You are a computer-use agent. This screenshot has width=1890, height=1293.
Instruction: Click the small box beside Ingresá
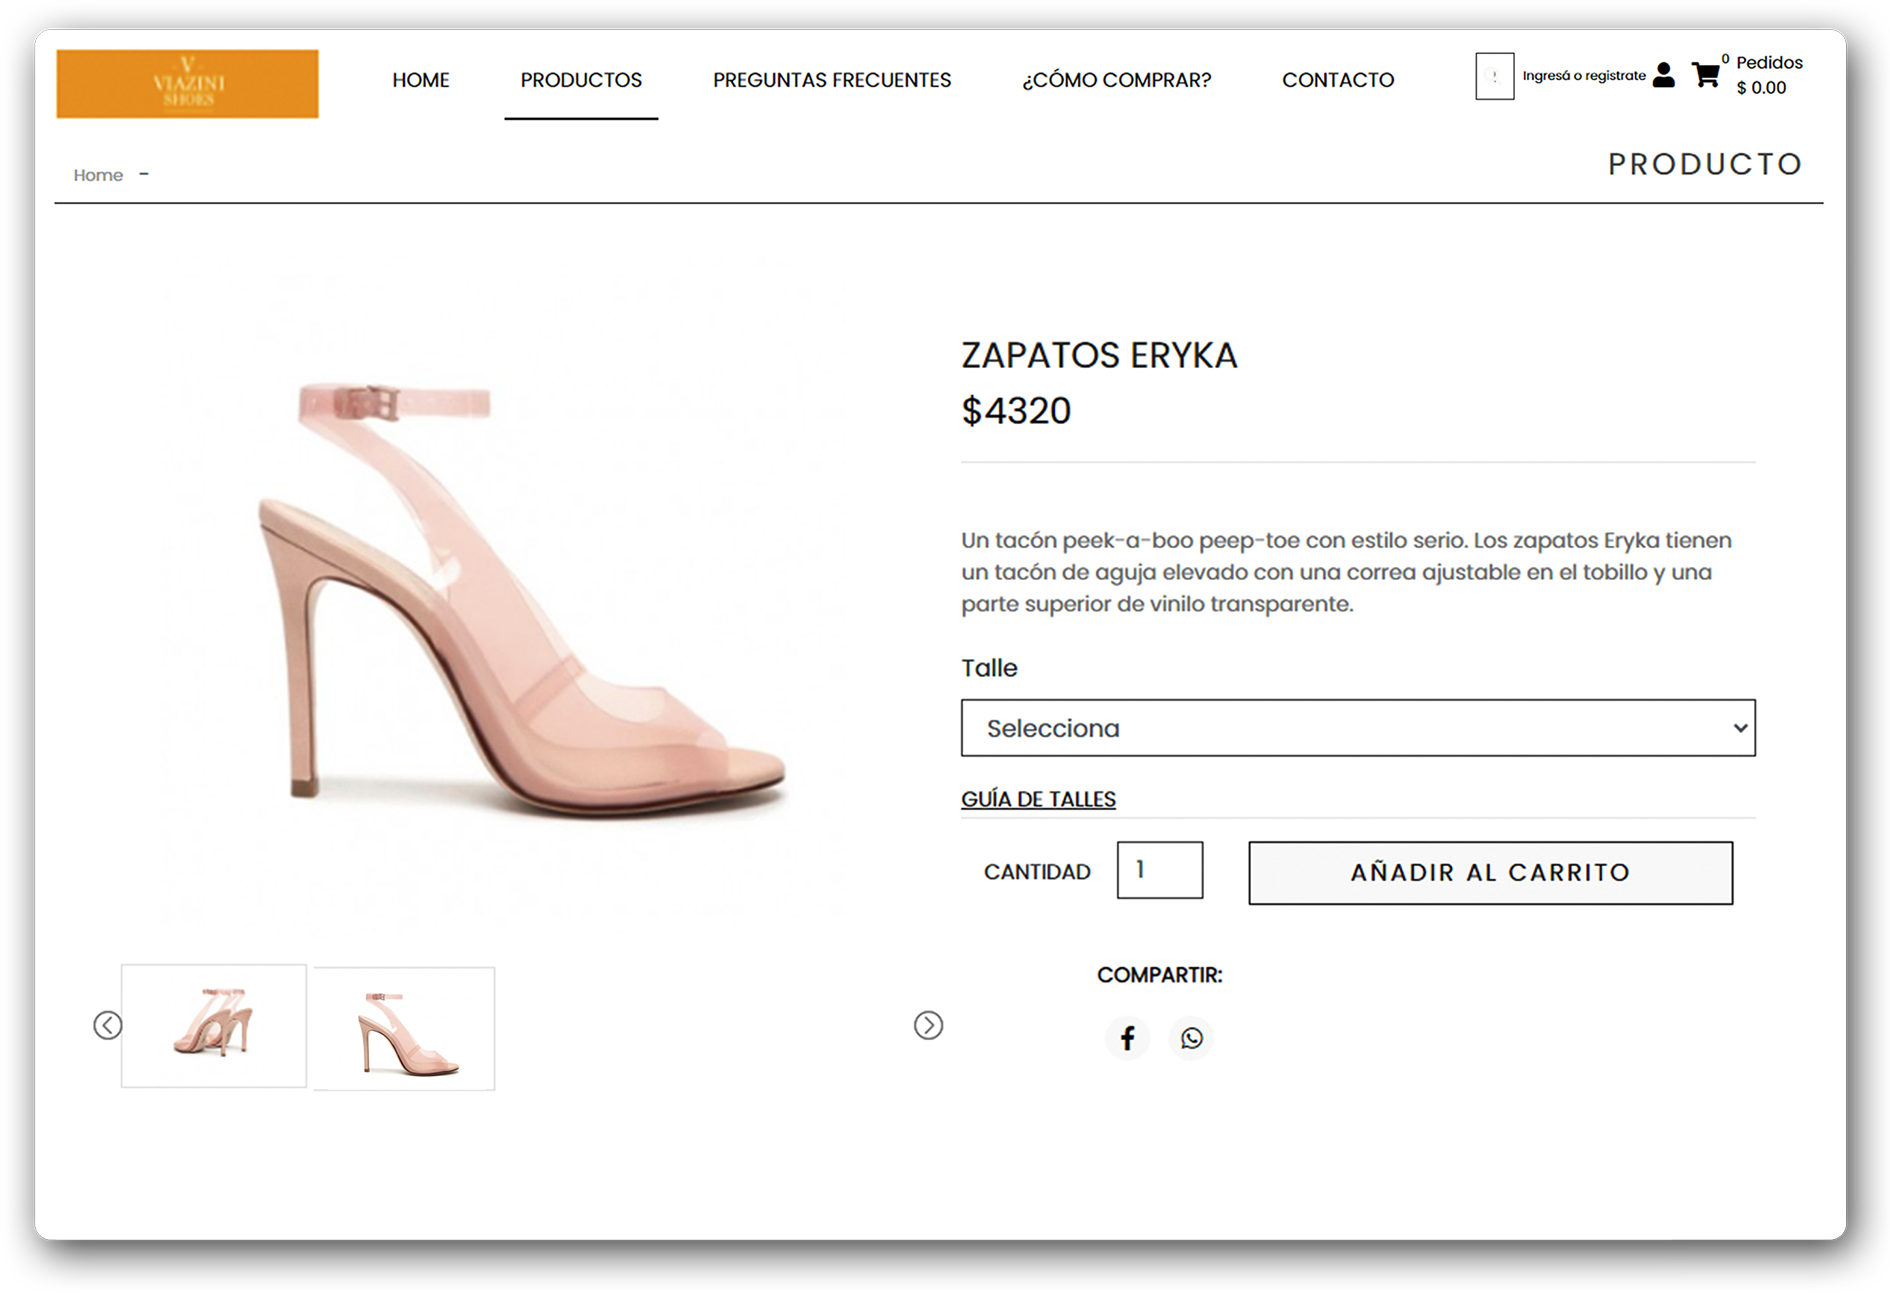point(1494,76)
